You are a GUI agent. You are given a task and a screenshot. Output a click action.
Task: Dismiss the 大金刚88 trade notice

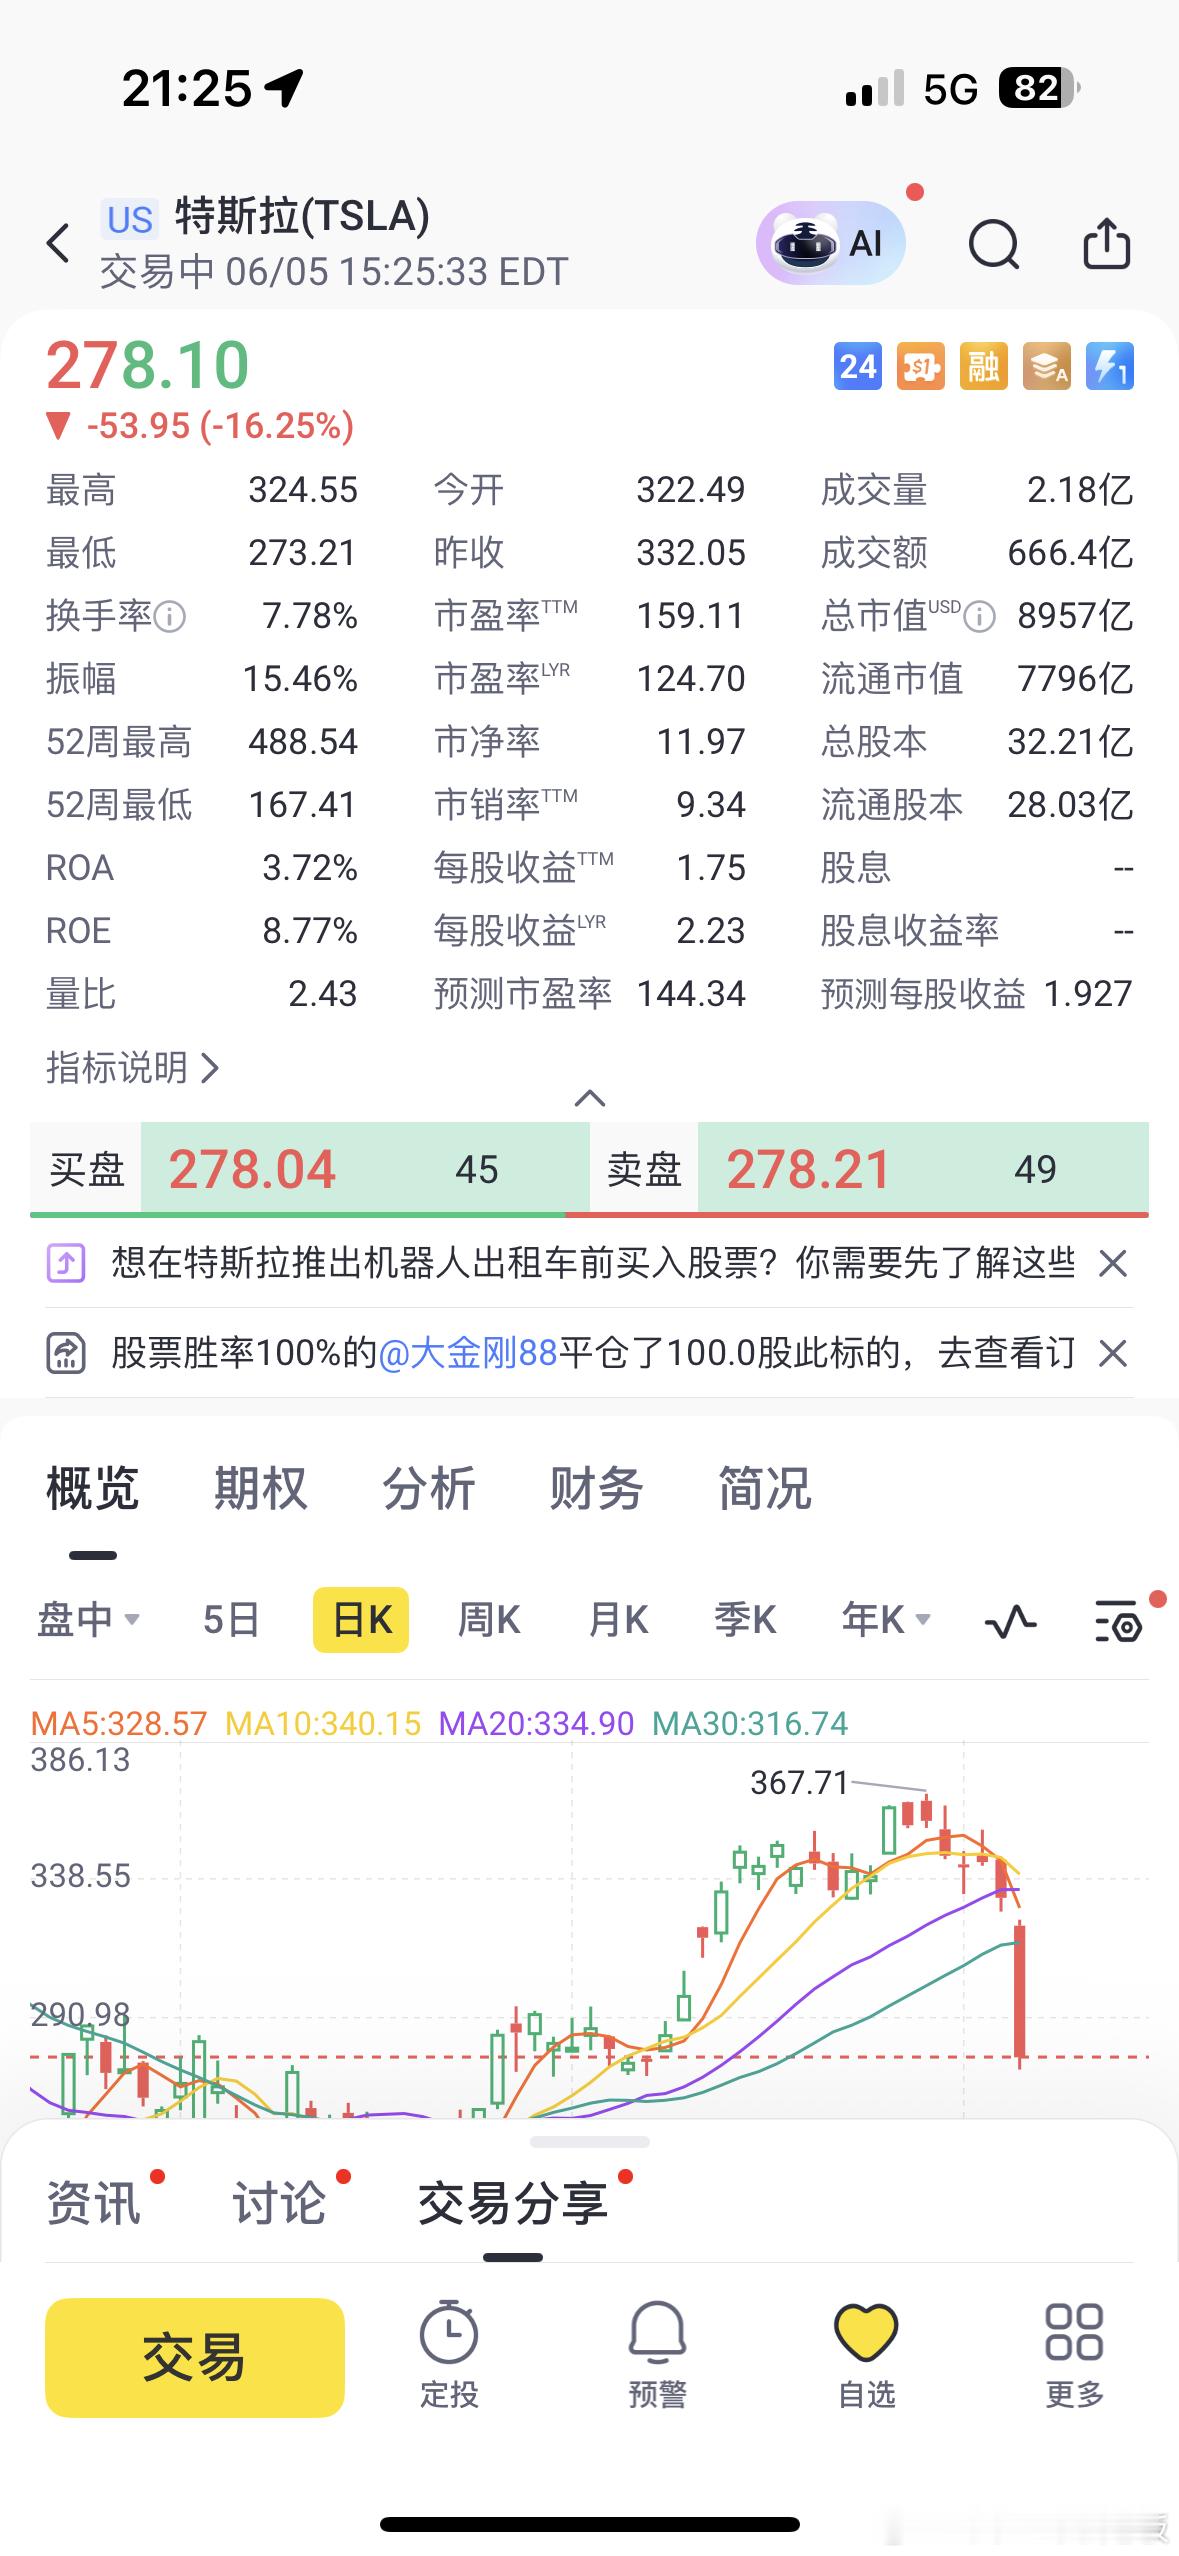(x=1113, y=1354)
